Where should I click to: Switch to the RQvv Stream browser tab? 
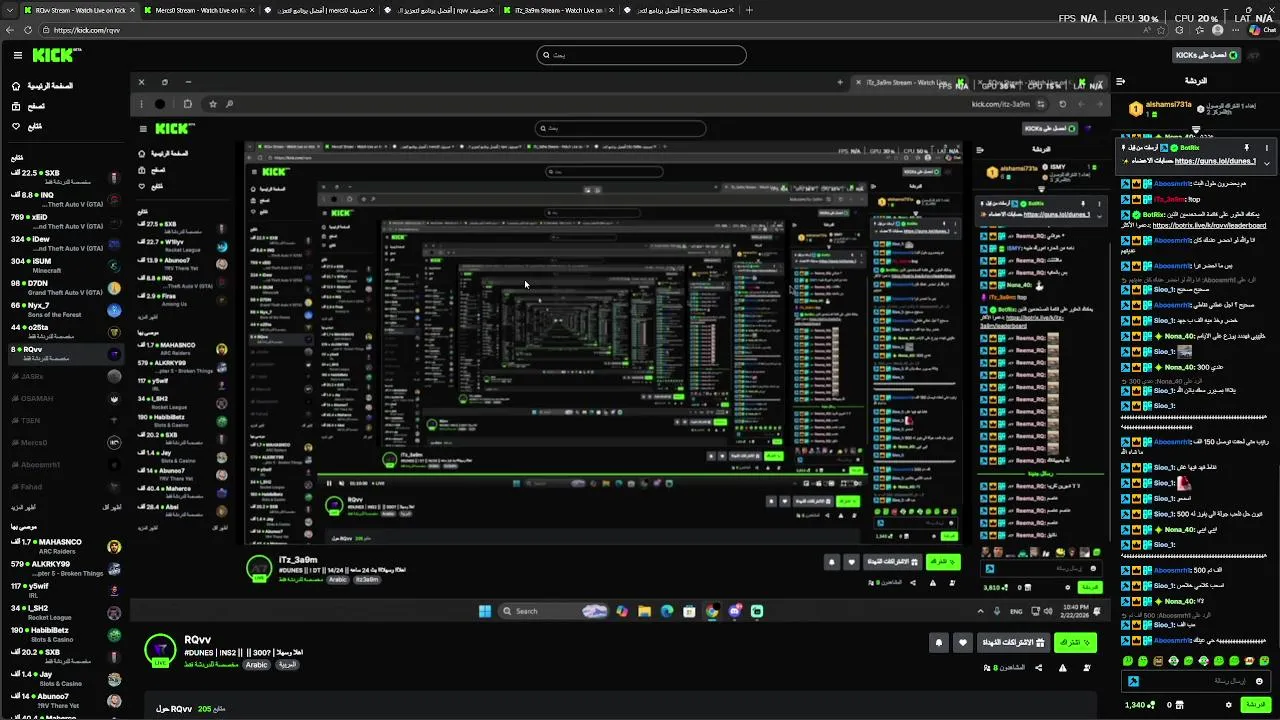point(81,10)
